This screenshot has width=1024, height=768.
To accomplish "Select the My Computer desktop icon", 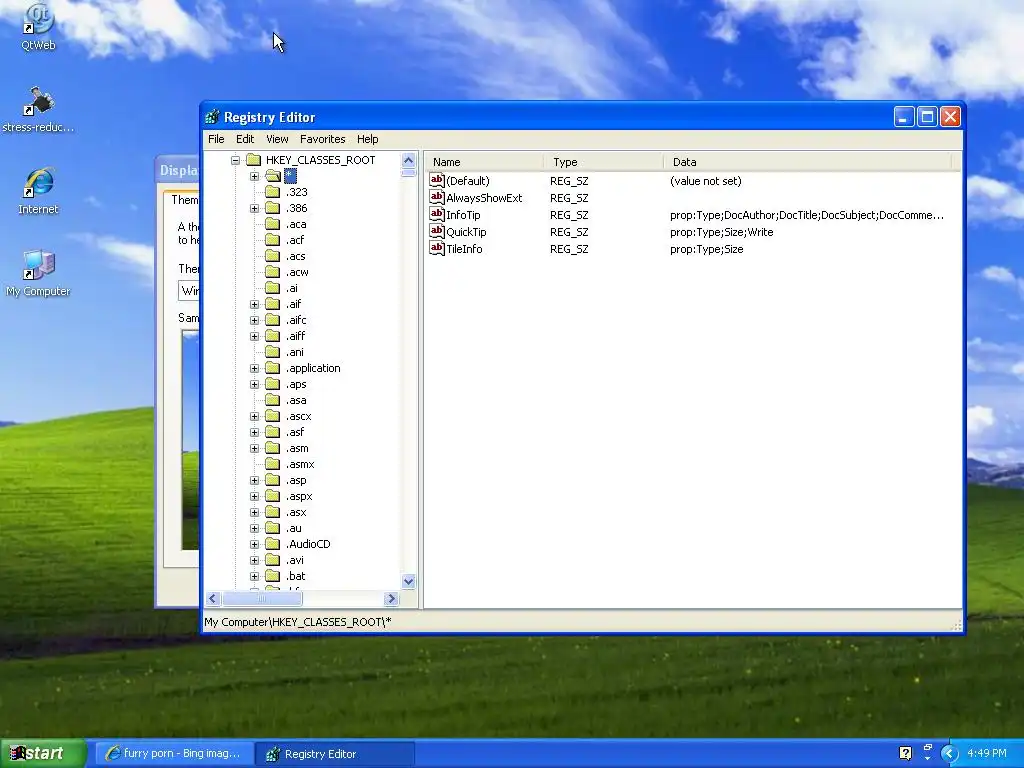I will click(x=39, y=265).
